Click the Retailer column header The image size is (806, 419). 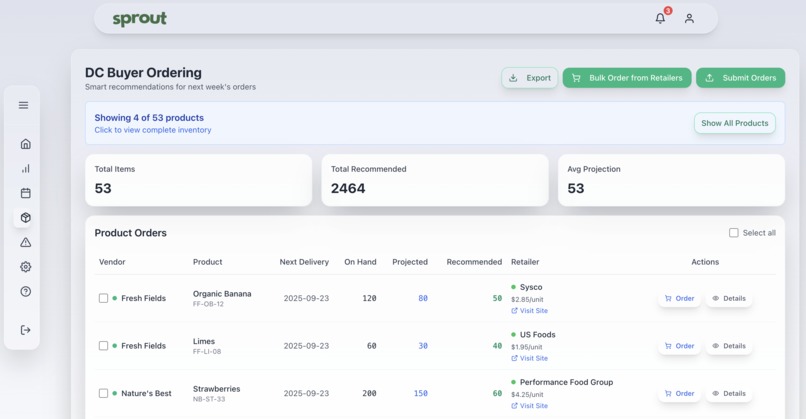pyautogui.click(x=525, y=262)
